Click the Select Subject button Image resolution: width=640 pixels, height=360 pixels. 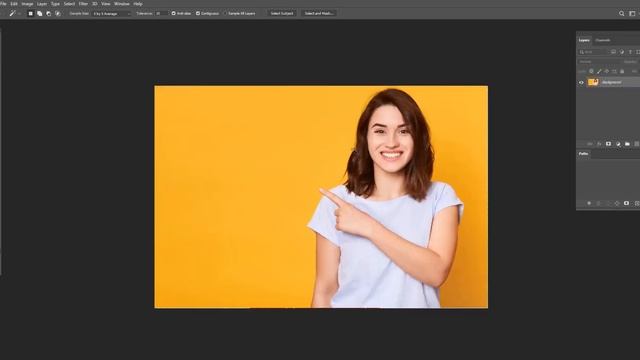pos(282,13)
